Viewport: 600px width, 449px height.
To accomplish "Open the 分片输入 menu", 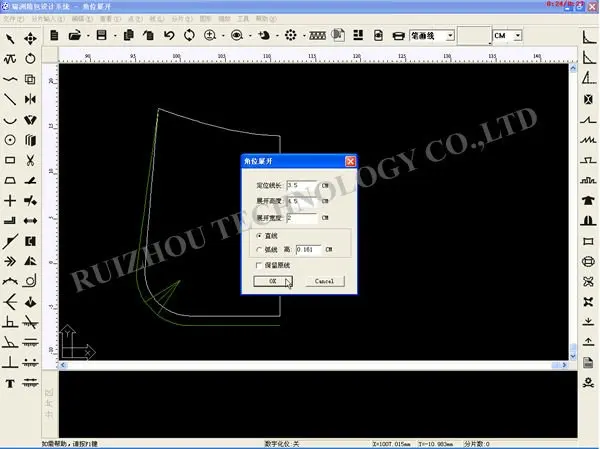I will point(48,19).
